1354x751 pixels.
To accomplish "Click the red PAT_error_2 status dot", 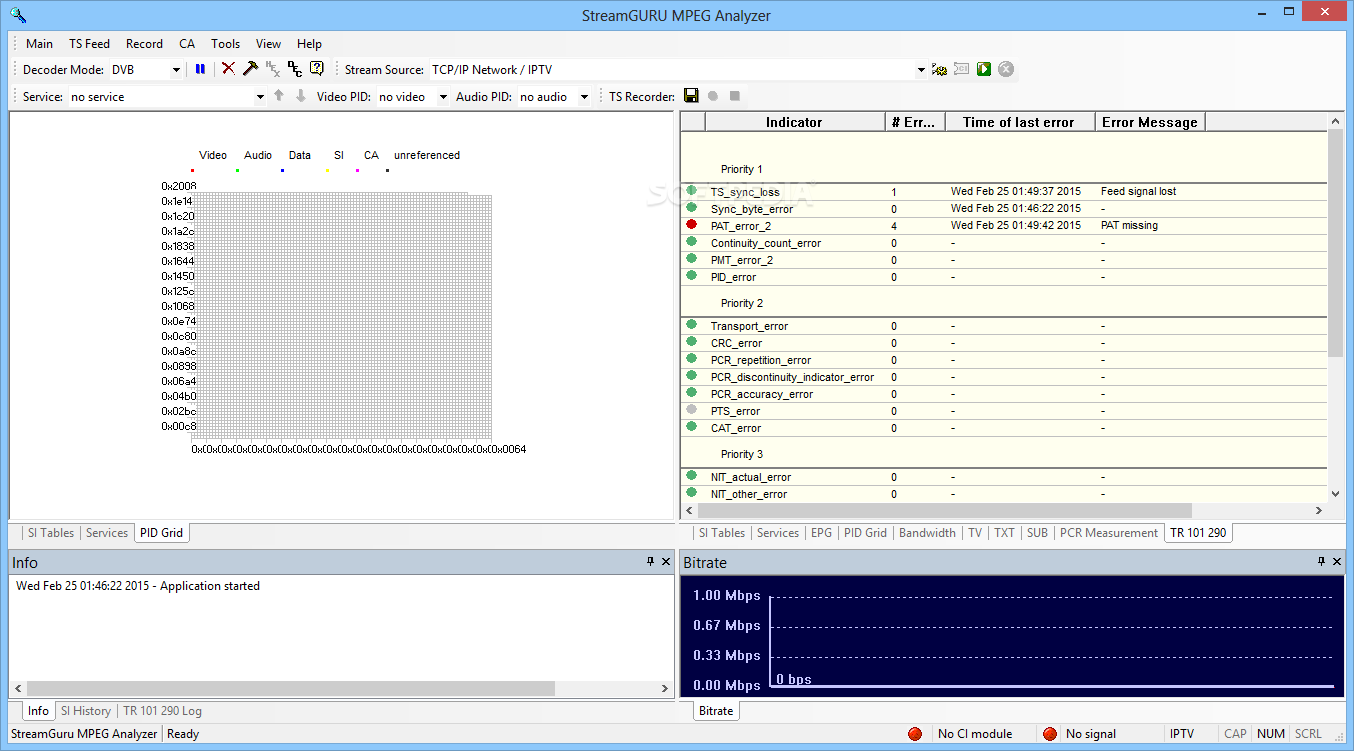I will 692,225.
